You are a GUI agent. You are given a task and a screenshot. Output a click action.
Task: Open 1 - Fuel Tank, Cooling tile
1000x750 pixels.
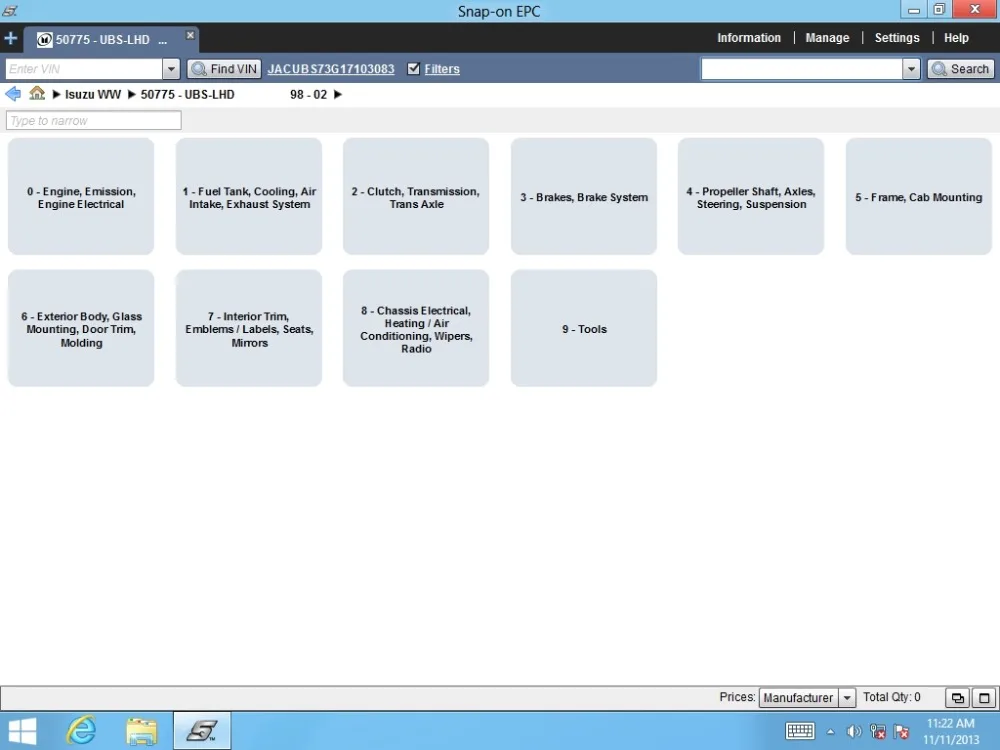click(249, 196)
